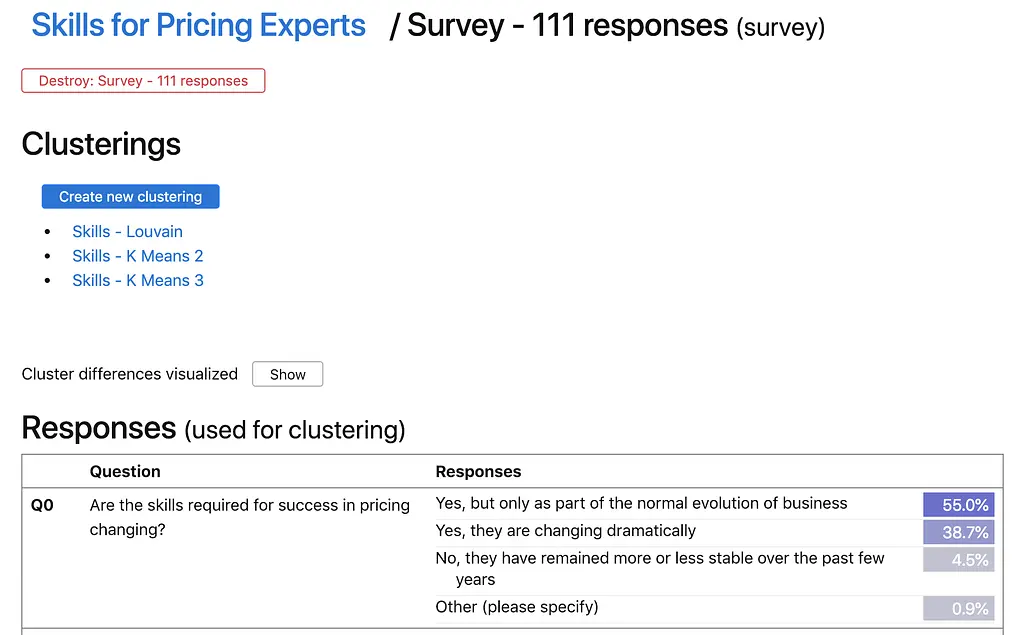Select the Q0 row label
Image resolution: width=1024 pixels, height=635 pixels.
pos(42,505)
